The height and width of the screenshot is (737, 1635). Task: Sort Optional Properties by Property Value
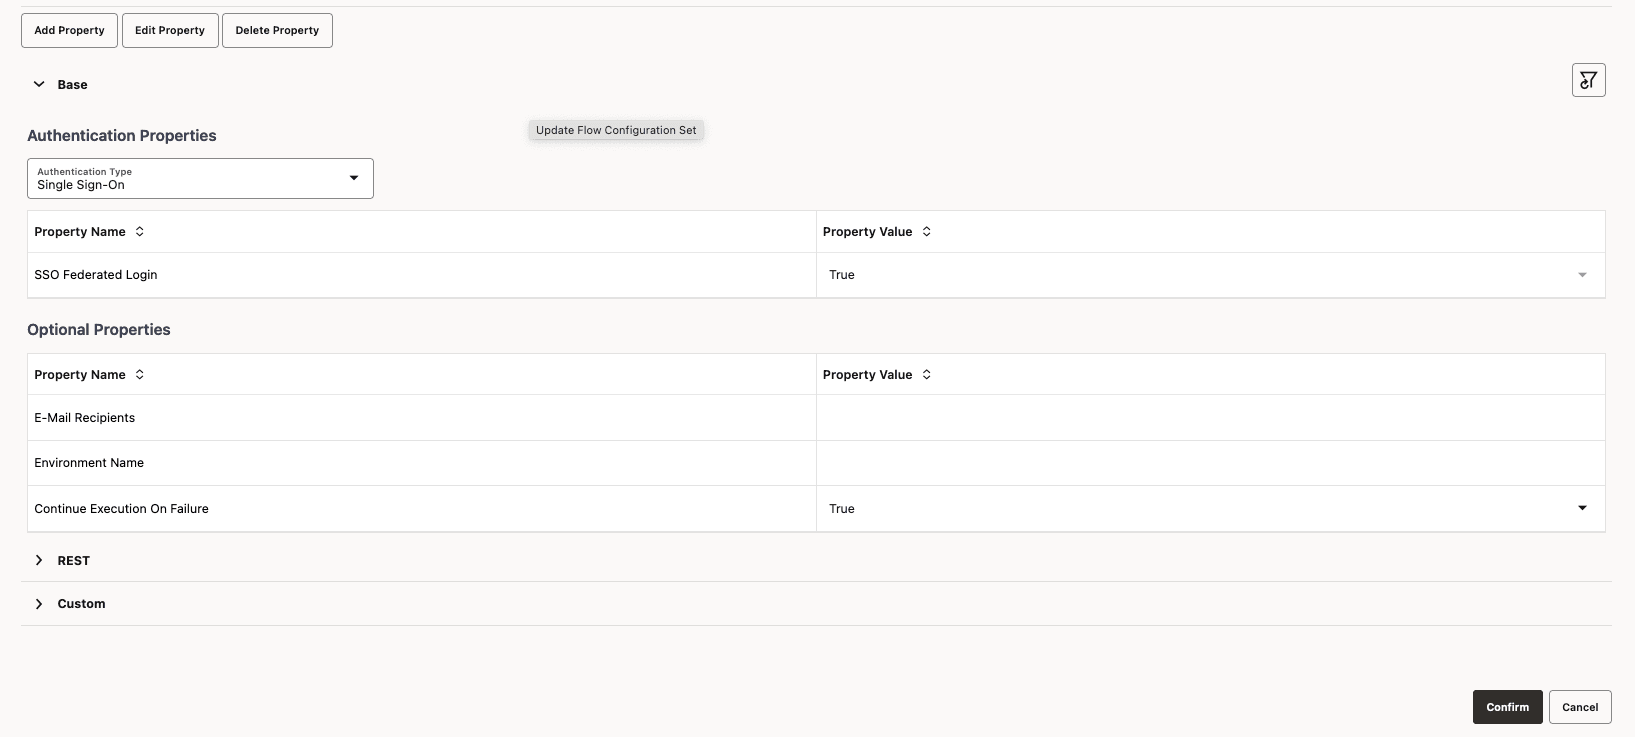click(x=927, y=375)
